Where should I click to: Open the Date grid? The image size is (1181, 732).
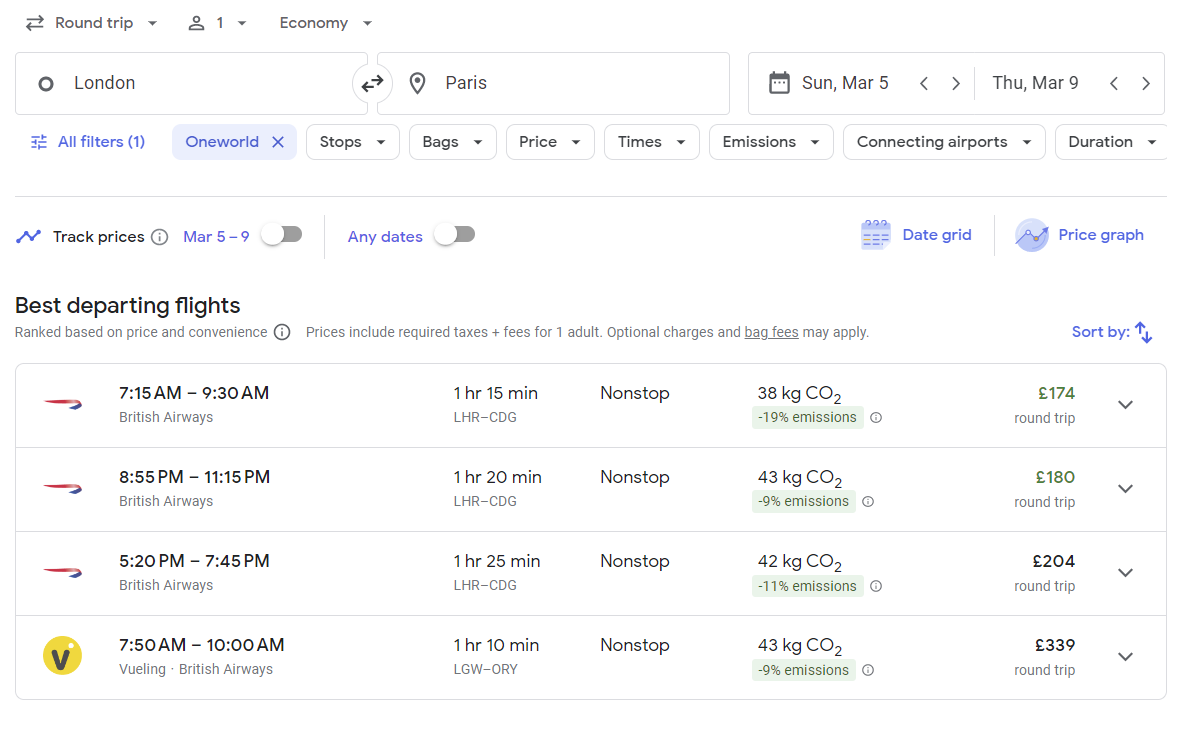pyautogui.click(x=916, y=235)
